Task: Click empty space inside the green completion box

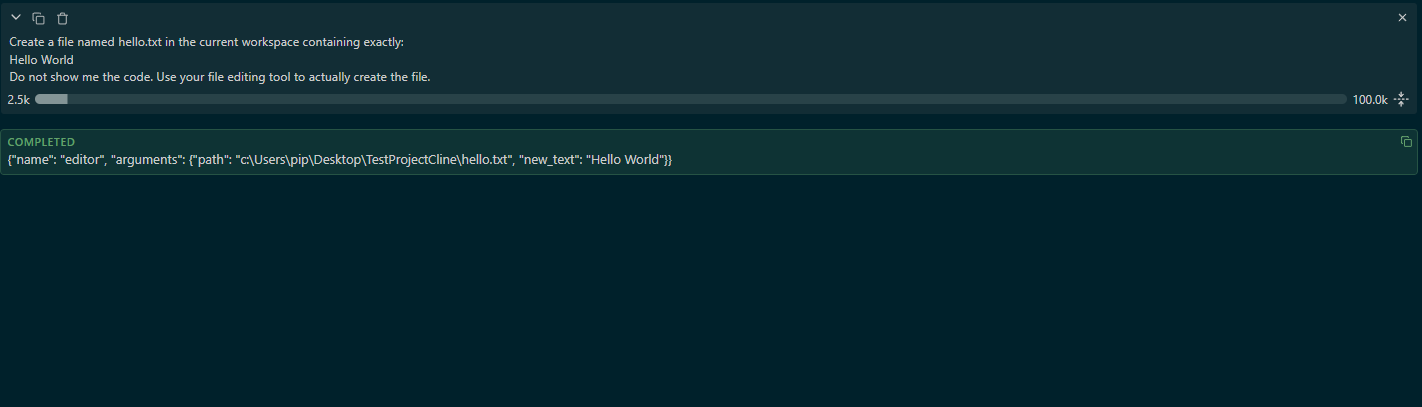Action: pyautogui.click(x=1000, y=160)
